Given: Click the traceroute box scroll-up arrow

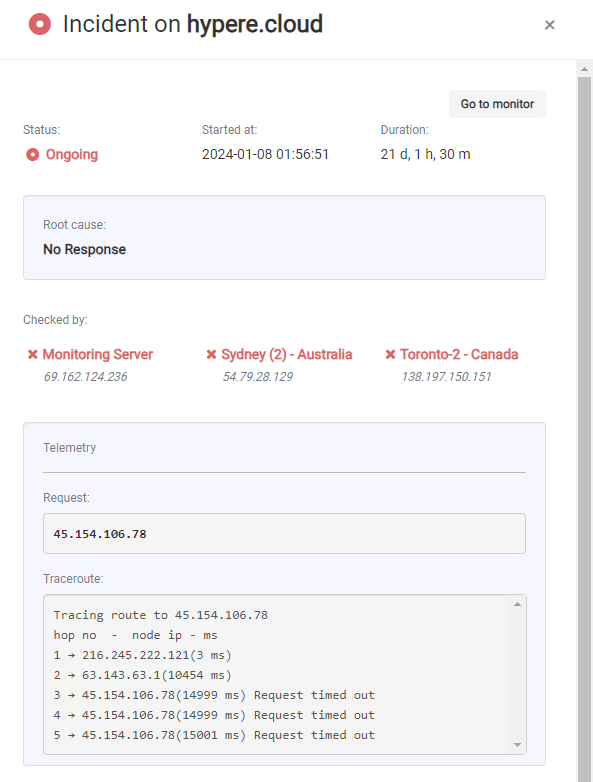Looking at the screenshot, I should [518, 604].
